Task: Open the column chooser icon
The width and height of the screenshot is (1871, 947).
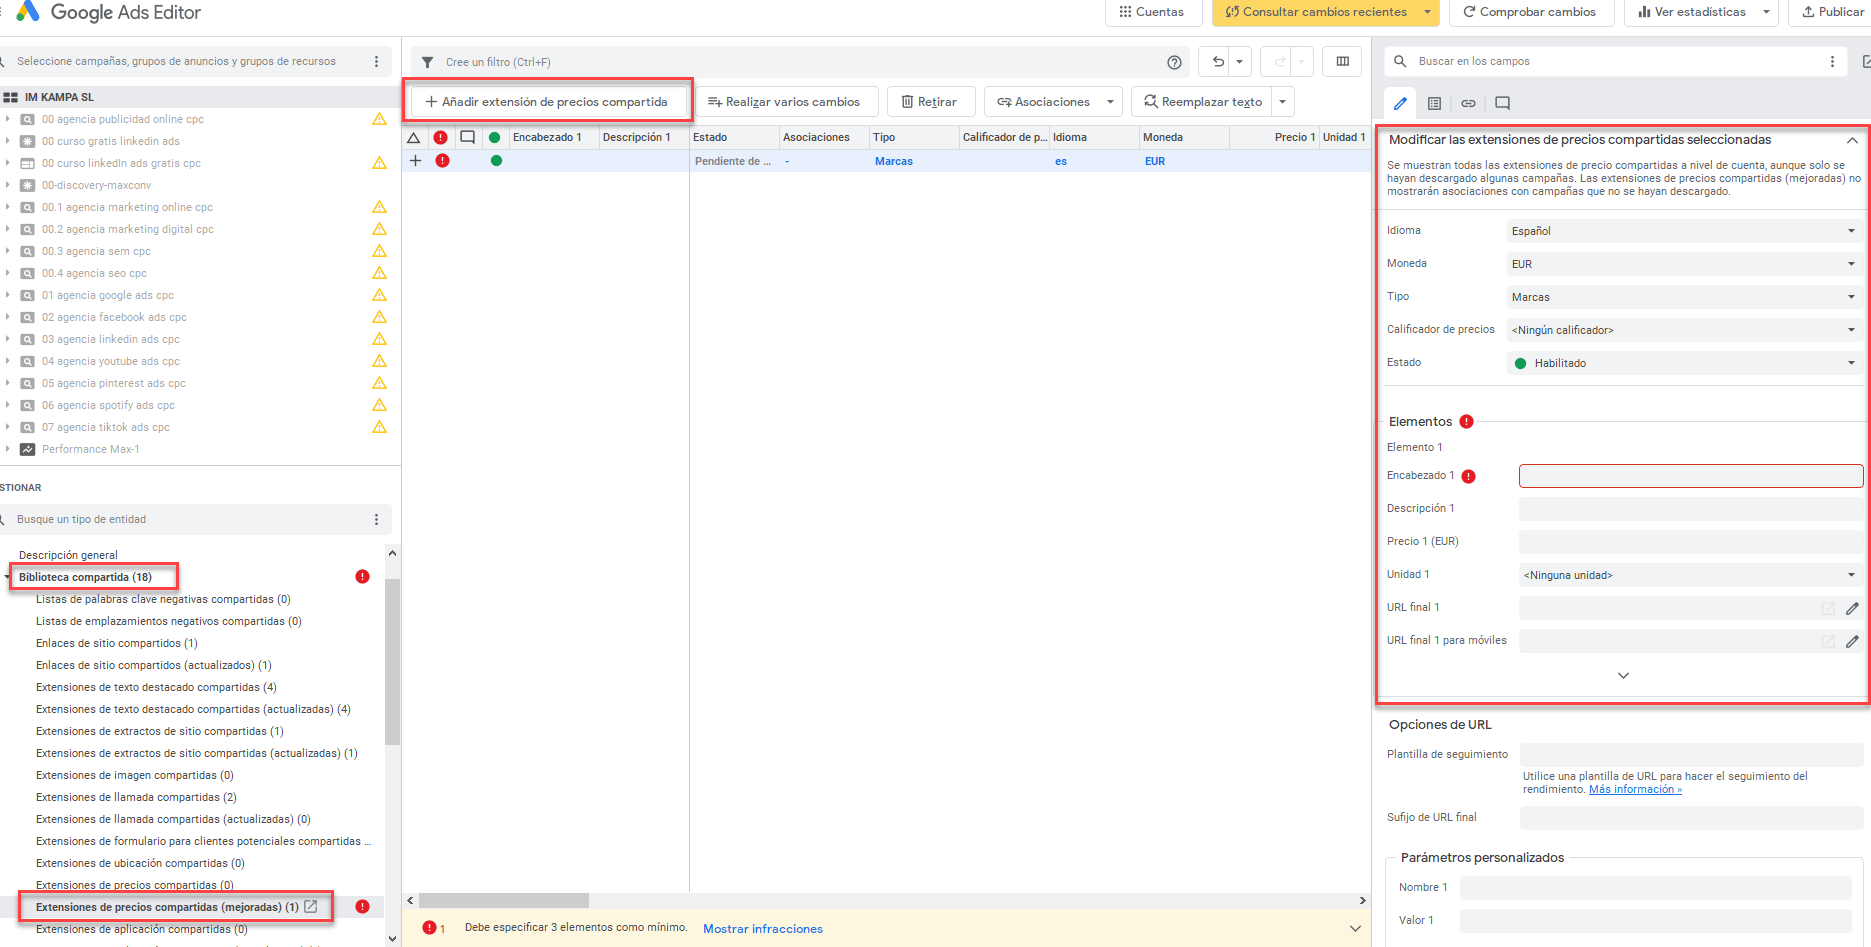Action: (x=1342, y=62)
